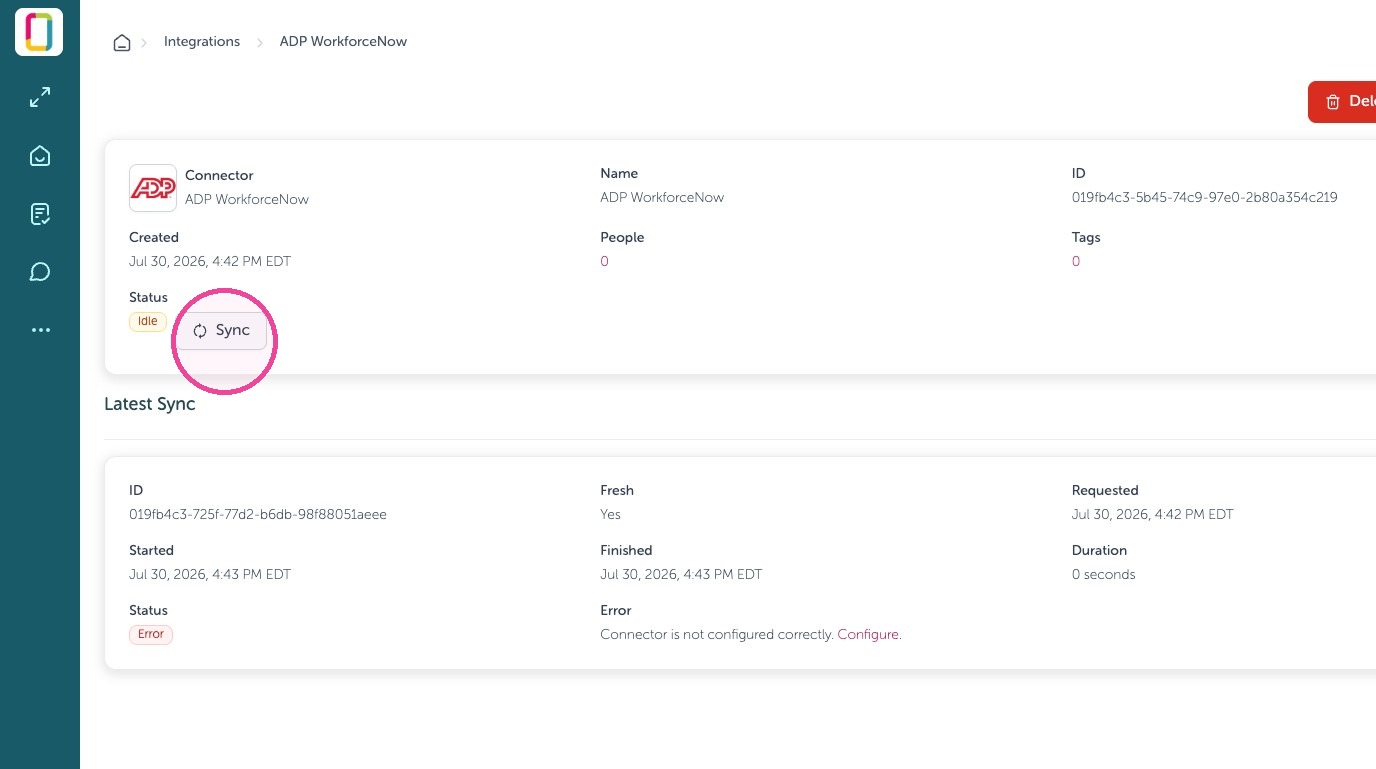Click the red Delete button
Image resolution: width=1376 pixels, height=769 pixels.
click(1342, 102)
